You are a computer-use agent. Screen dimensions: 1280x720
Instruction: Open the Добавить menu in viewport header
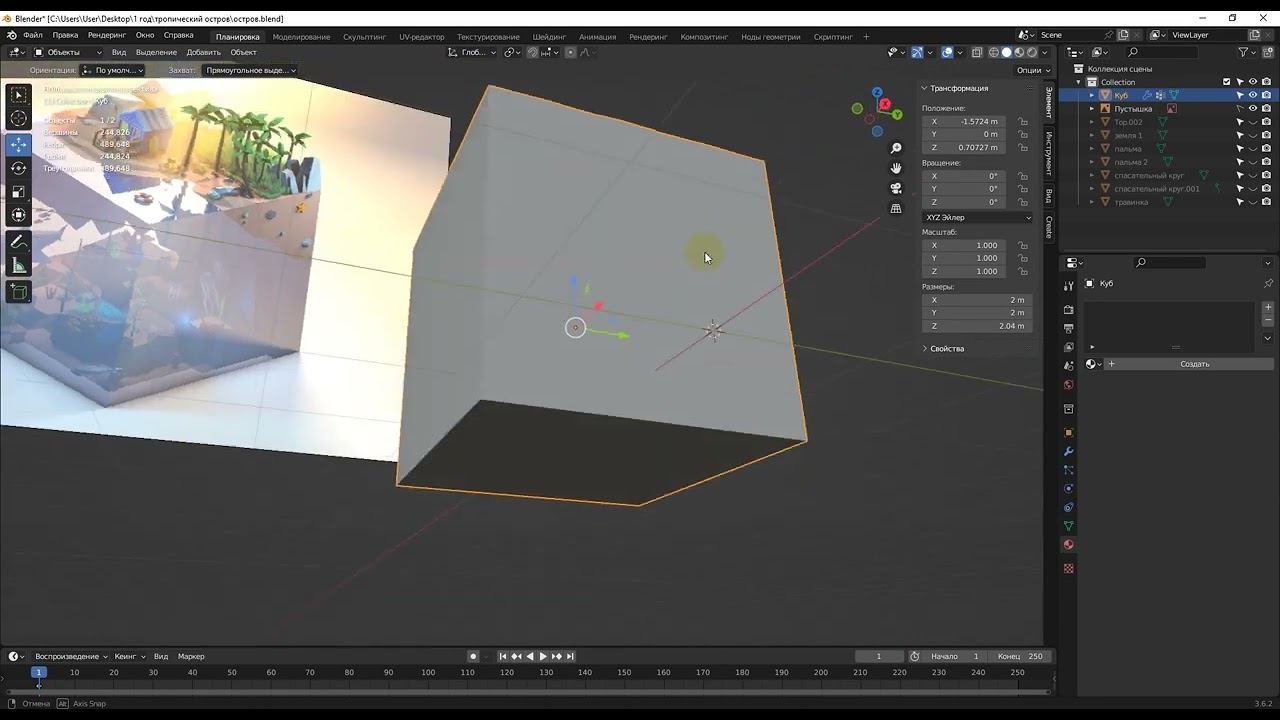pos(204,52)
